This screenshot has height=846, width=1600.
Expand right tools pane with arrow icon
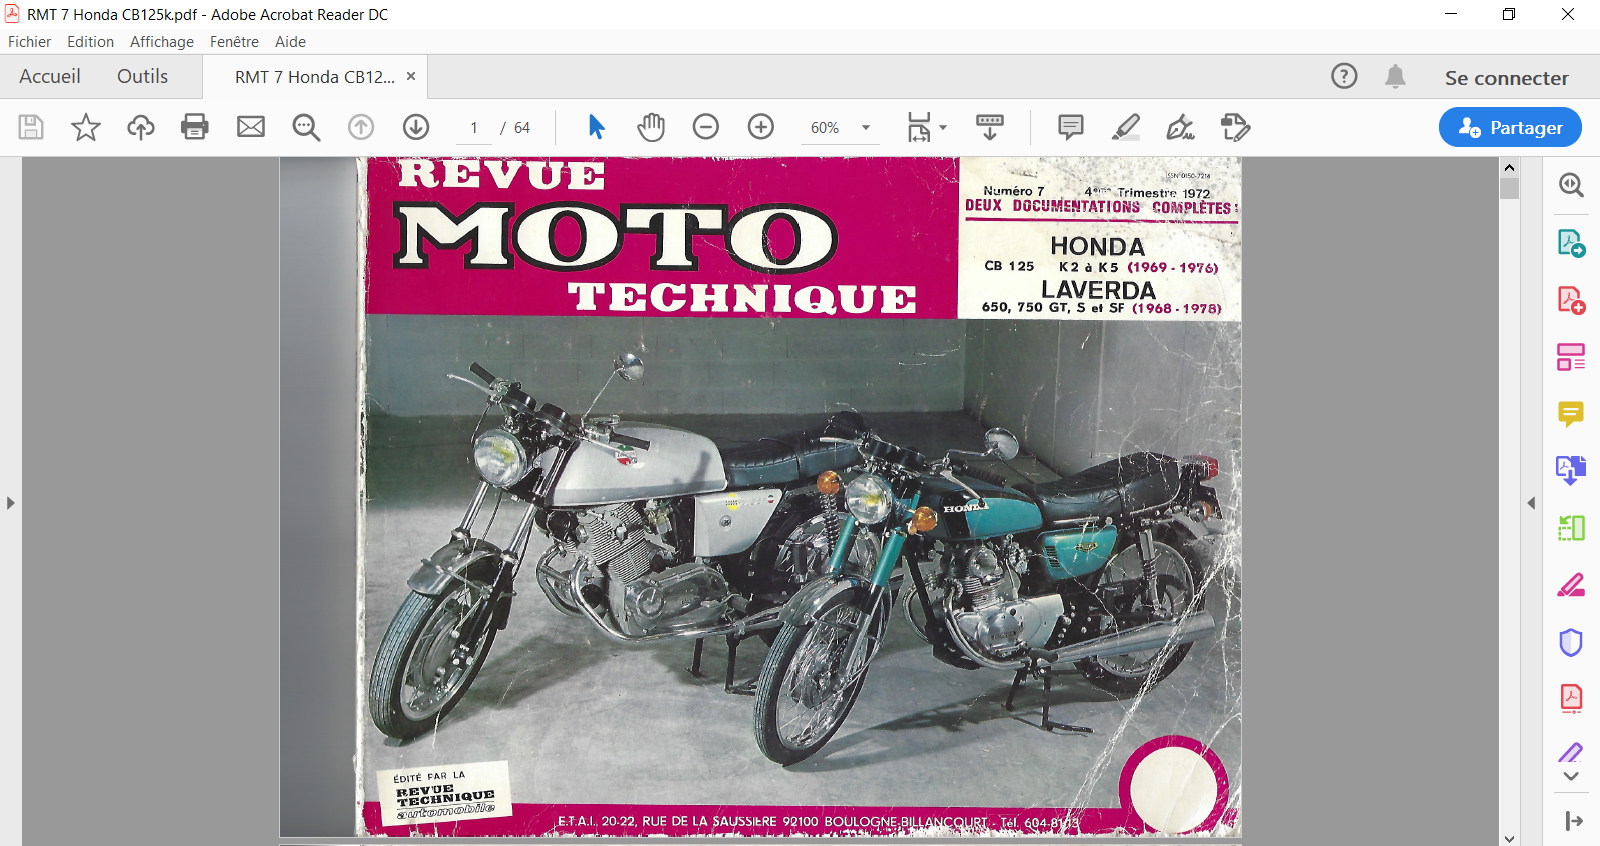point(1573,821)
